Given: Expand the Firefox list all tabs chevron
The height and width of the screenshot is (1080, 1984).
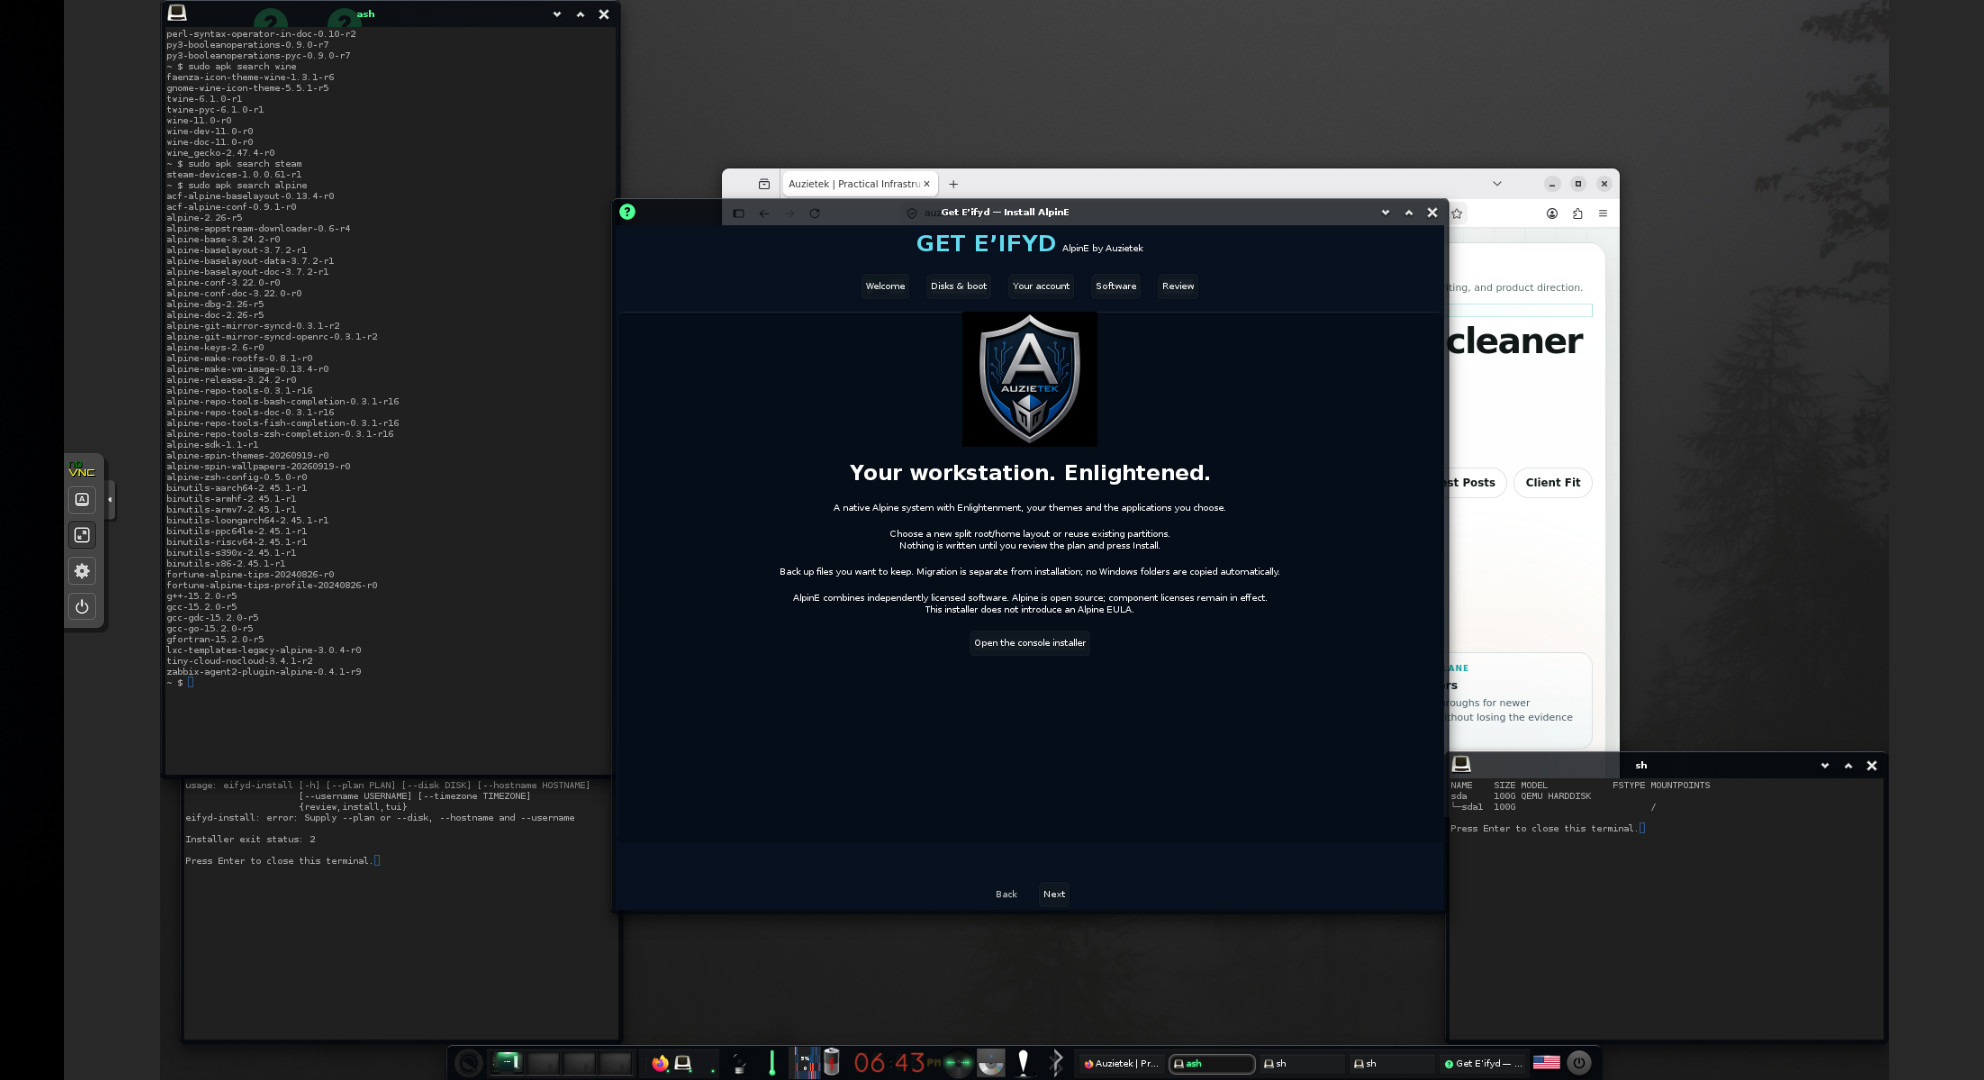Looking at the screenshot, I should coord(1497,184).
